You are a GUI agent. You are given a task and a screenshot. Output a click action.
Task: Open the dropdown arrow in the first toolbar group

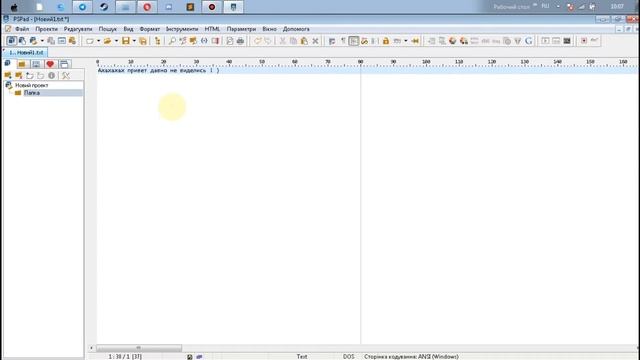42,41
